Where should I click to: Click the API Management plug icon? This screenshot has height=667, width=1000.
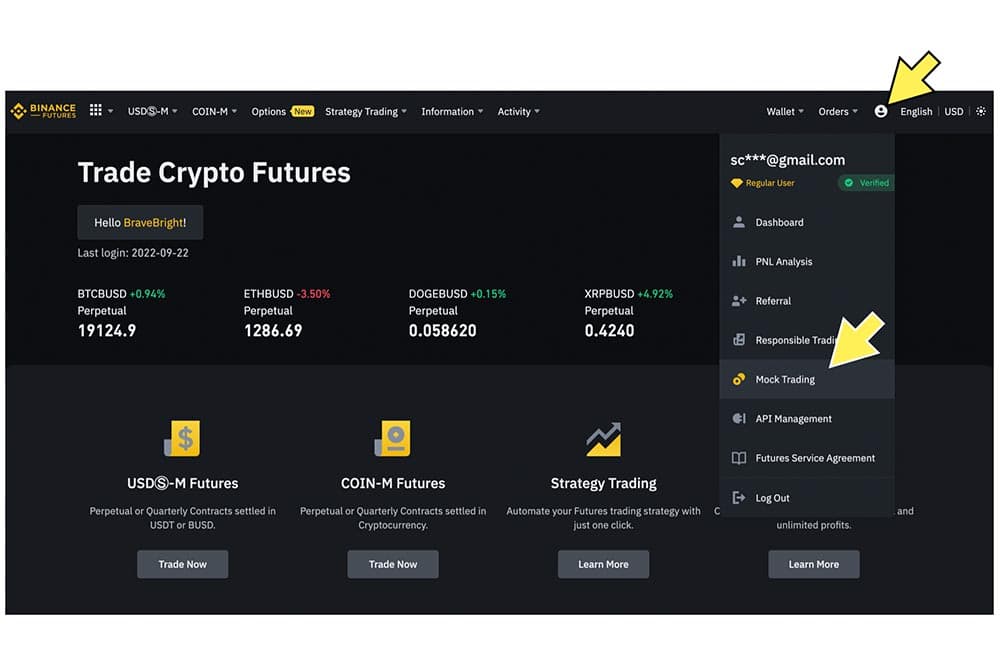739,418
